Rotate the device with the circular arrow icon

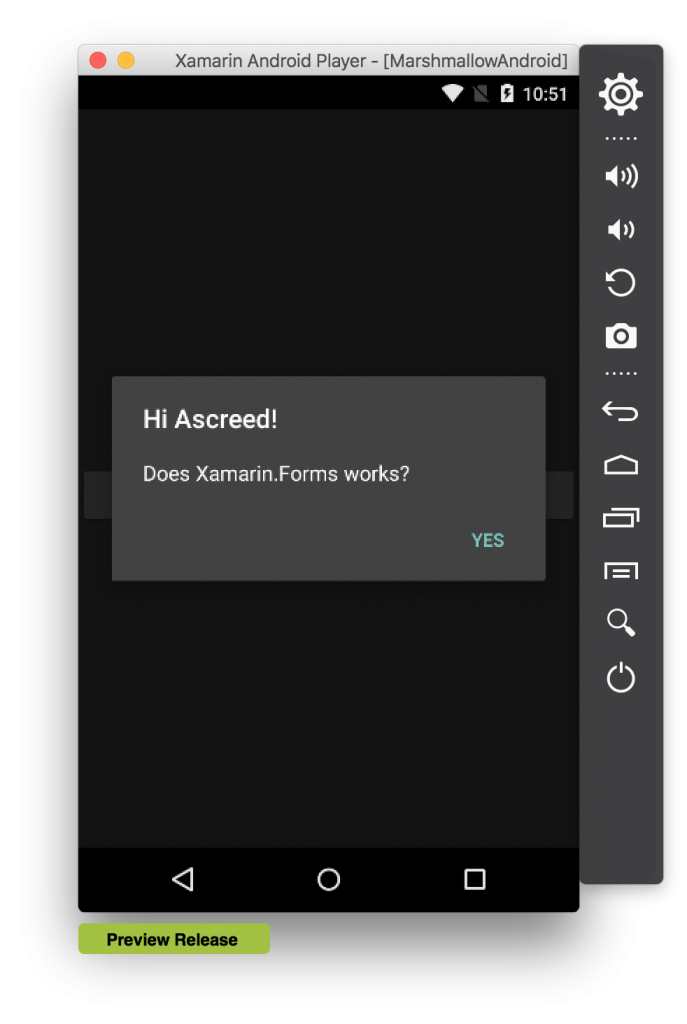click(620, 283)
